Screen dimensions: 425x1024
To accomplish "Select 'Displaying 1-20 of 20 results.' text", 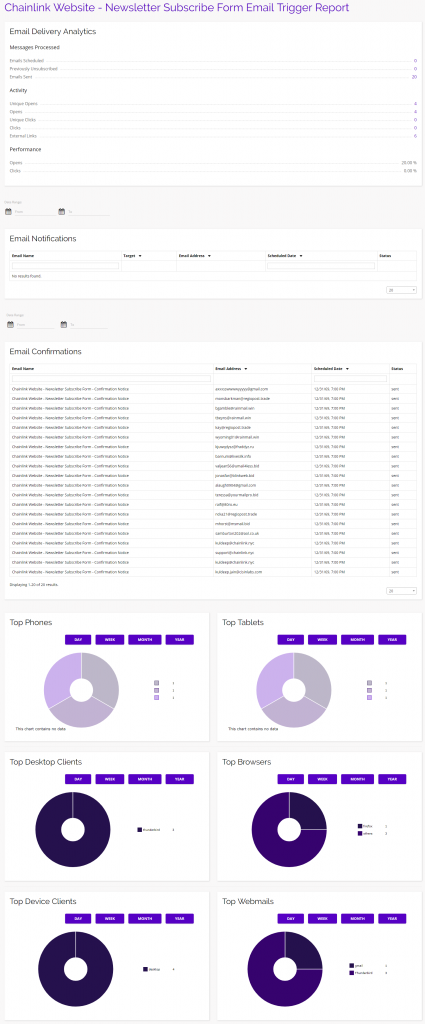I will pyautogui.click(x=35, y=584).
